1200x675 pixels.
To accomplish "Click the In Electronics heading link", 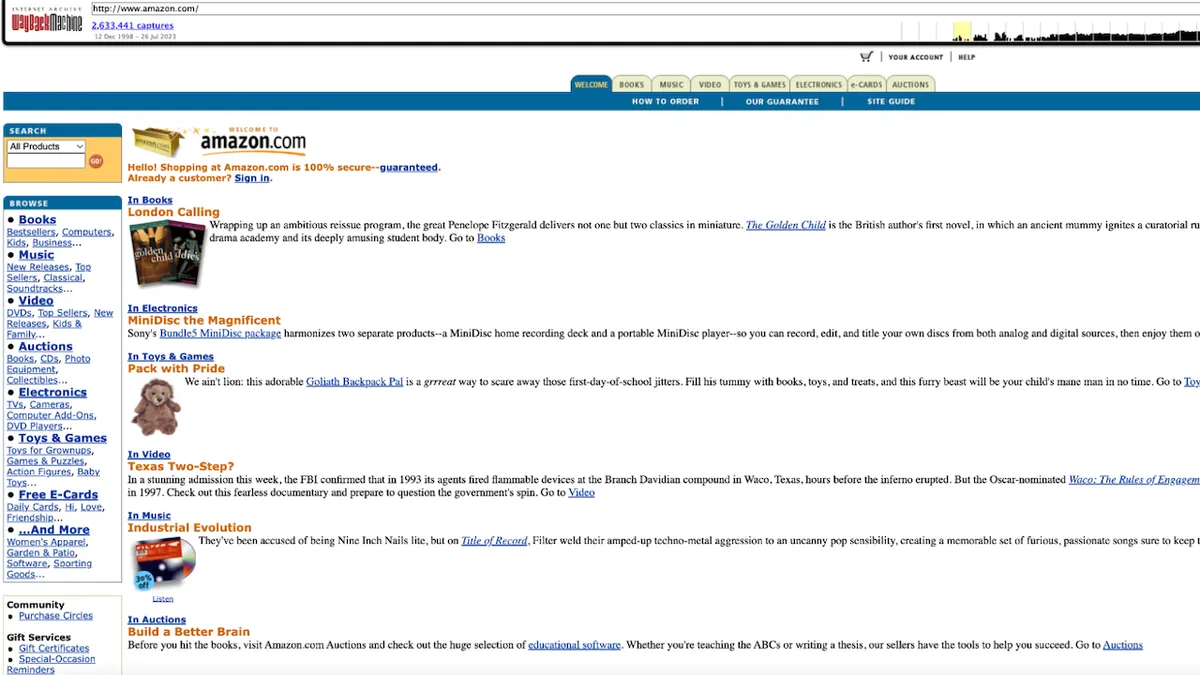I will pyautogui.click(x=163, y=308).
